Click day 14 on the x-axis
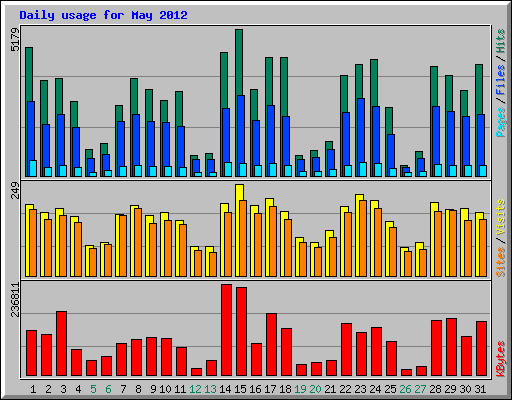This screenshot has width=512, height=400. [225, 389]
